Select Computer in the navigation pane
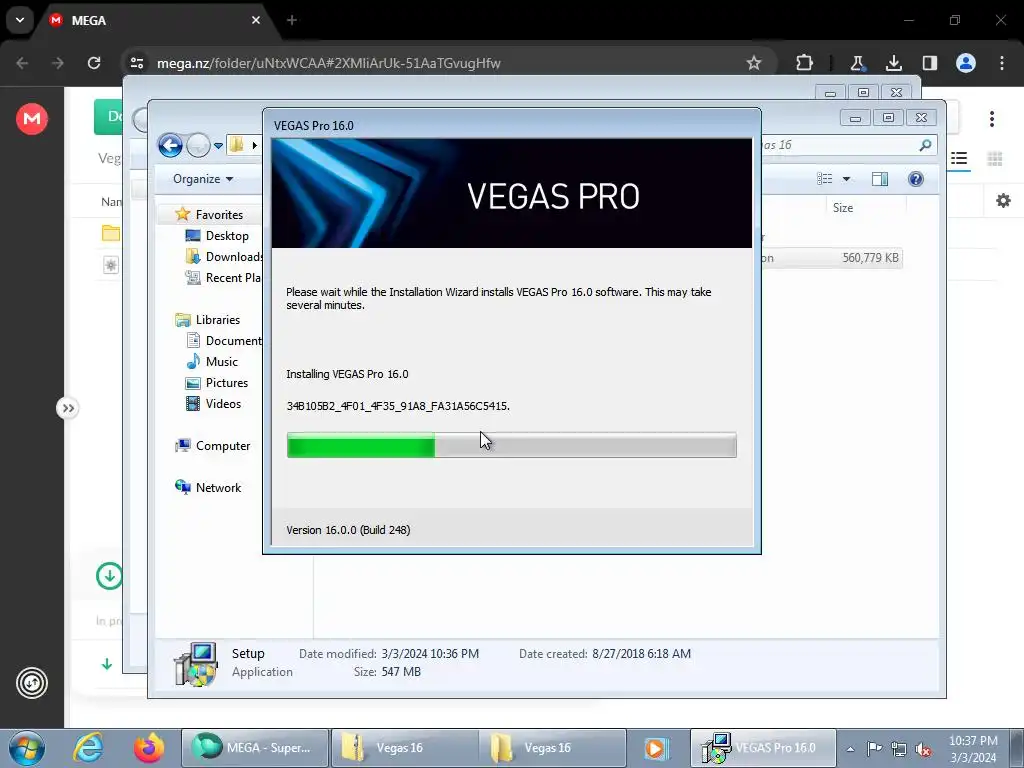The height and width of the screenshot is (768, 1024). (x=223, y=446)
